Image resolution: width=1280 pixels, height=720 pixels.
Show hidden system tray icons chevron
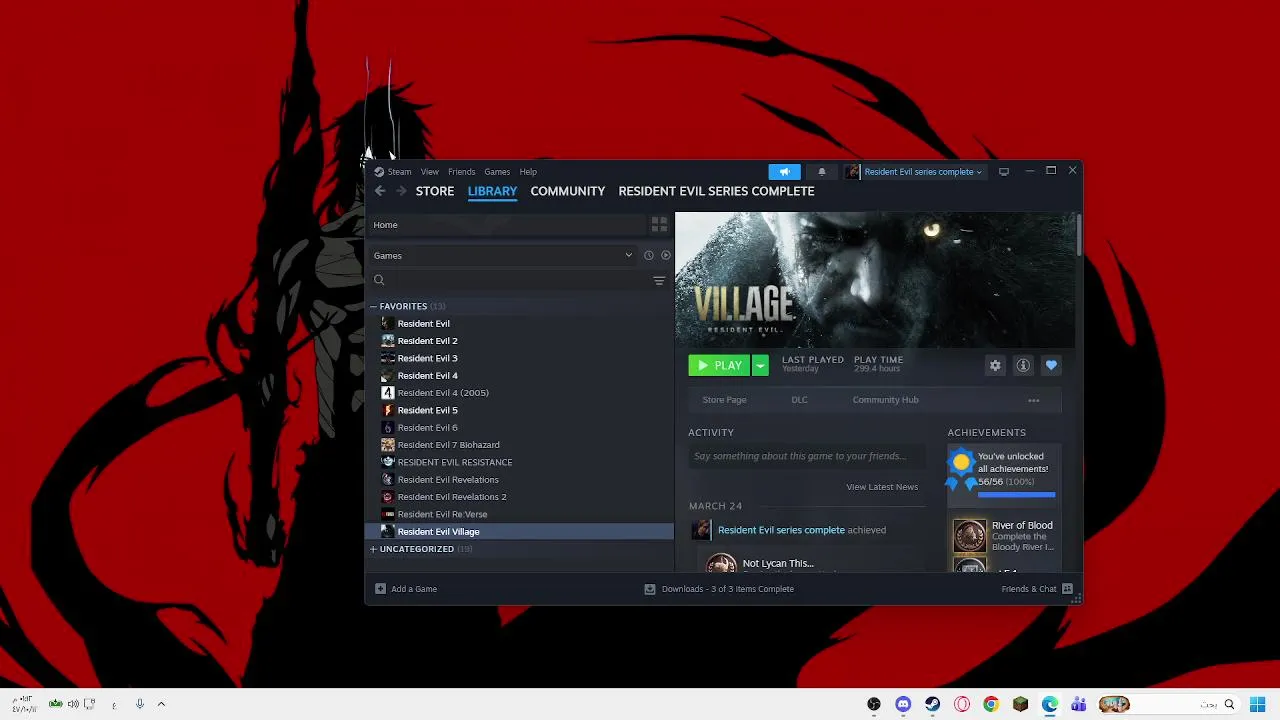(161, 704)
